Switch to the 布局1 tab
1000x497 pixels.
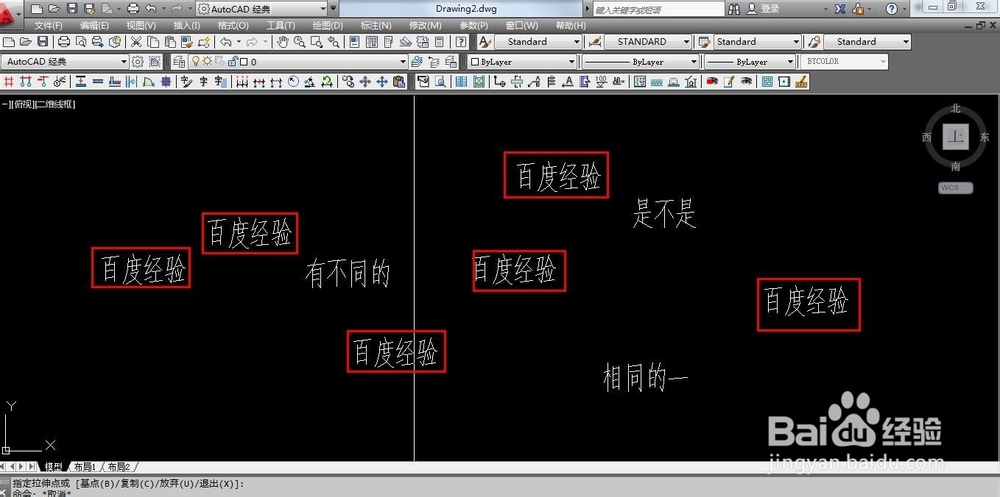tap(84, 467)
